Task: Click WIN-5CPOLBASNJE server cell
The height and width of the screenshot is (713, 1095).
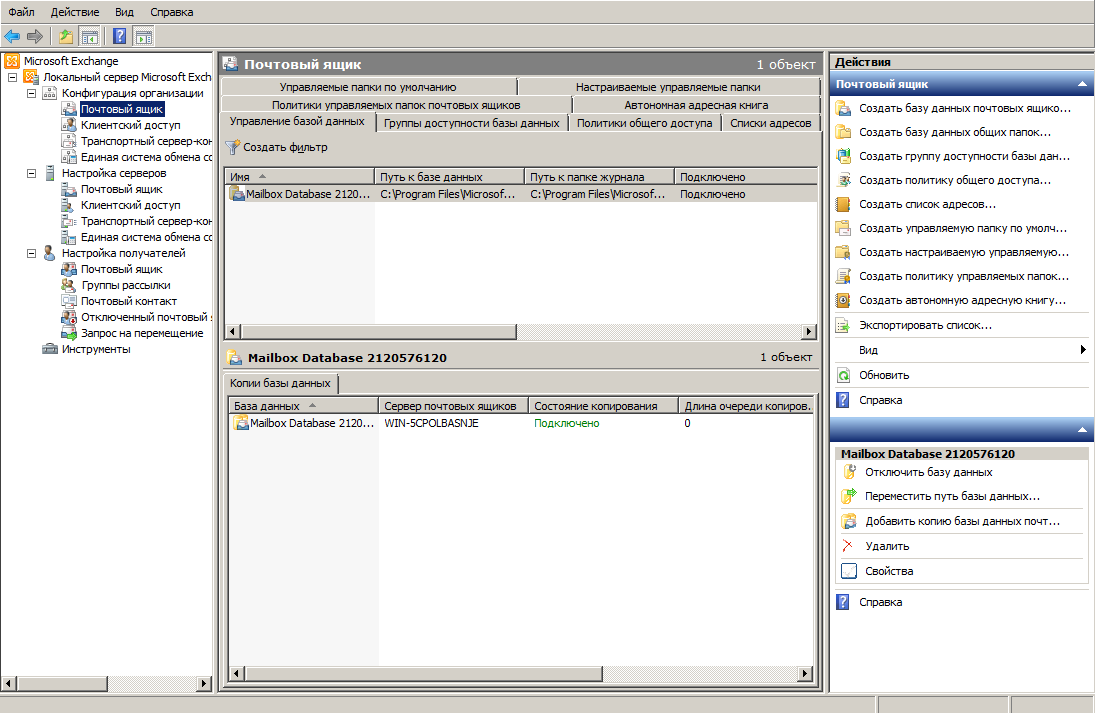Action: (431, 423)
